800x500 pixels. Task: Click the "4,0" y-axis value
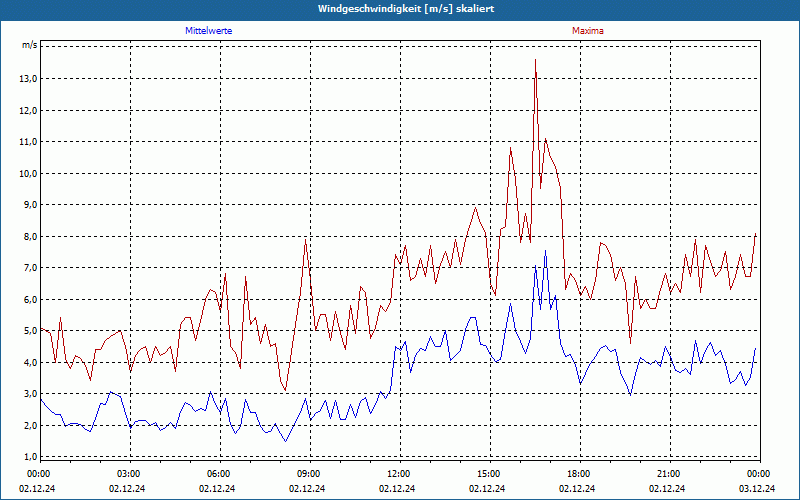point(31,362)
